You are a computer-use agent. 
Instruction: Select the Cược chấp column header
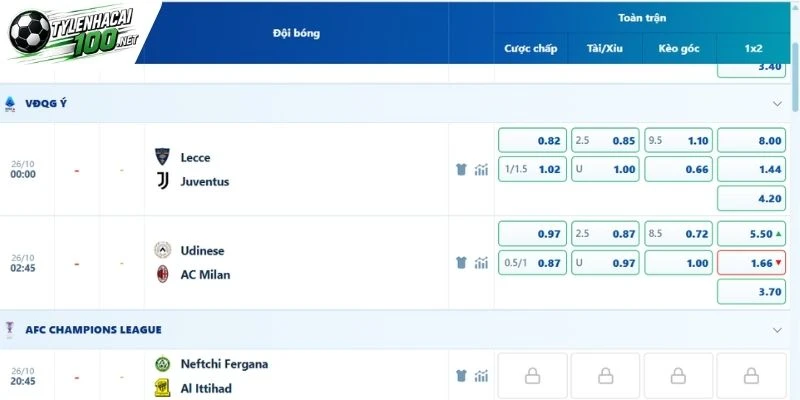531,48
